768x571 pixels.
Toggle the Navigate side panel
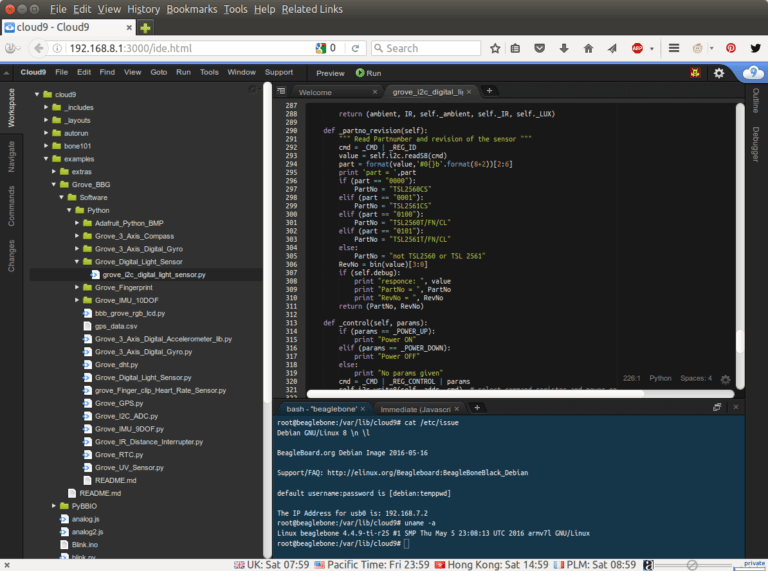[11, 157]
